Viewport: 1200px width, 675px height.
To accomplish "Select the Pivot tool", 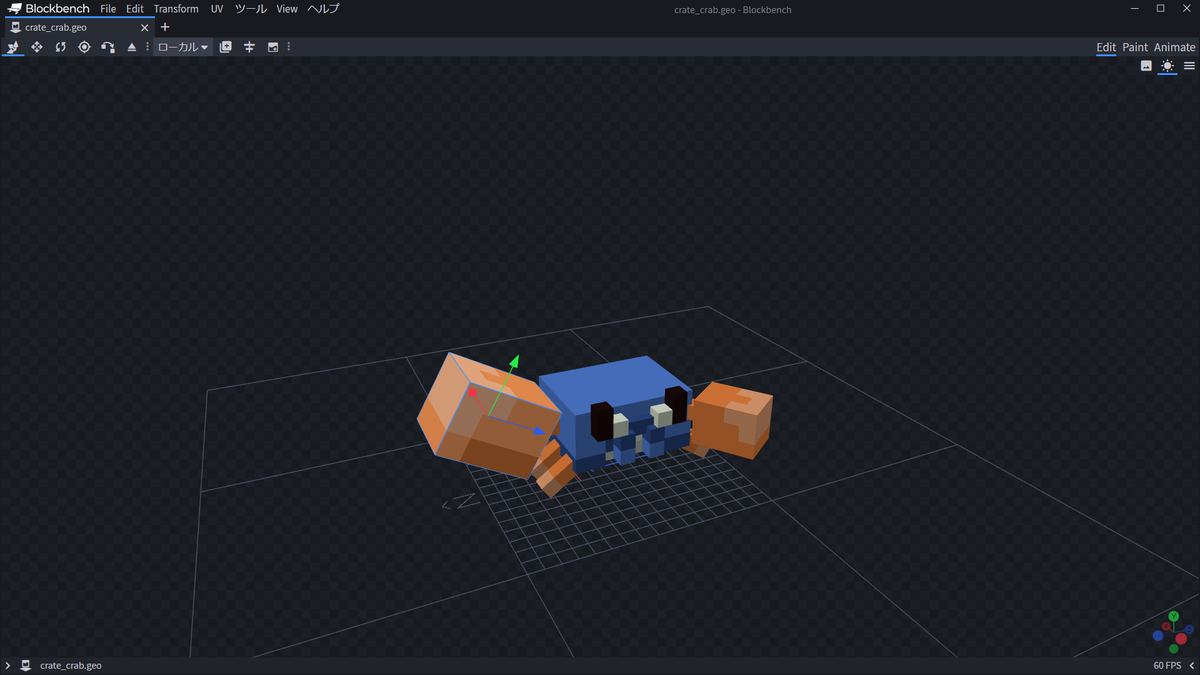I will pos(84,47).
